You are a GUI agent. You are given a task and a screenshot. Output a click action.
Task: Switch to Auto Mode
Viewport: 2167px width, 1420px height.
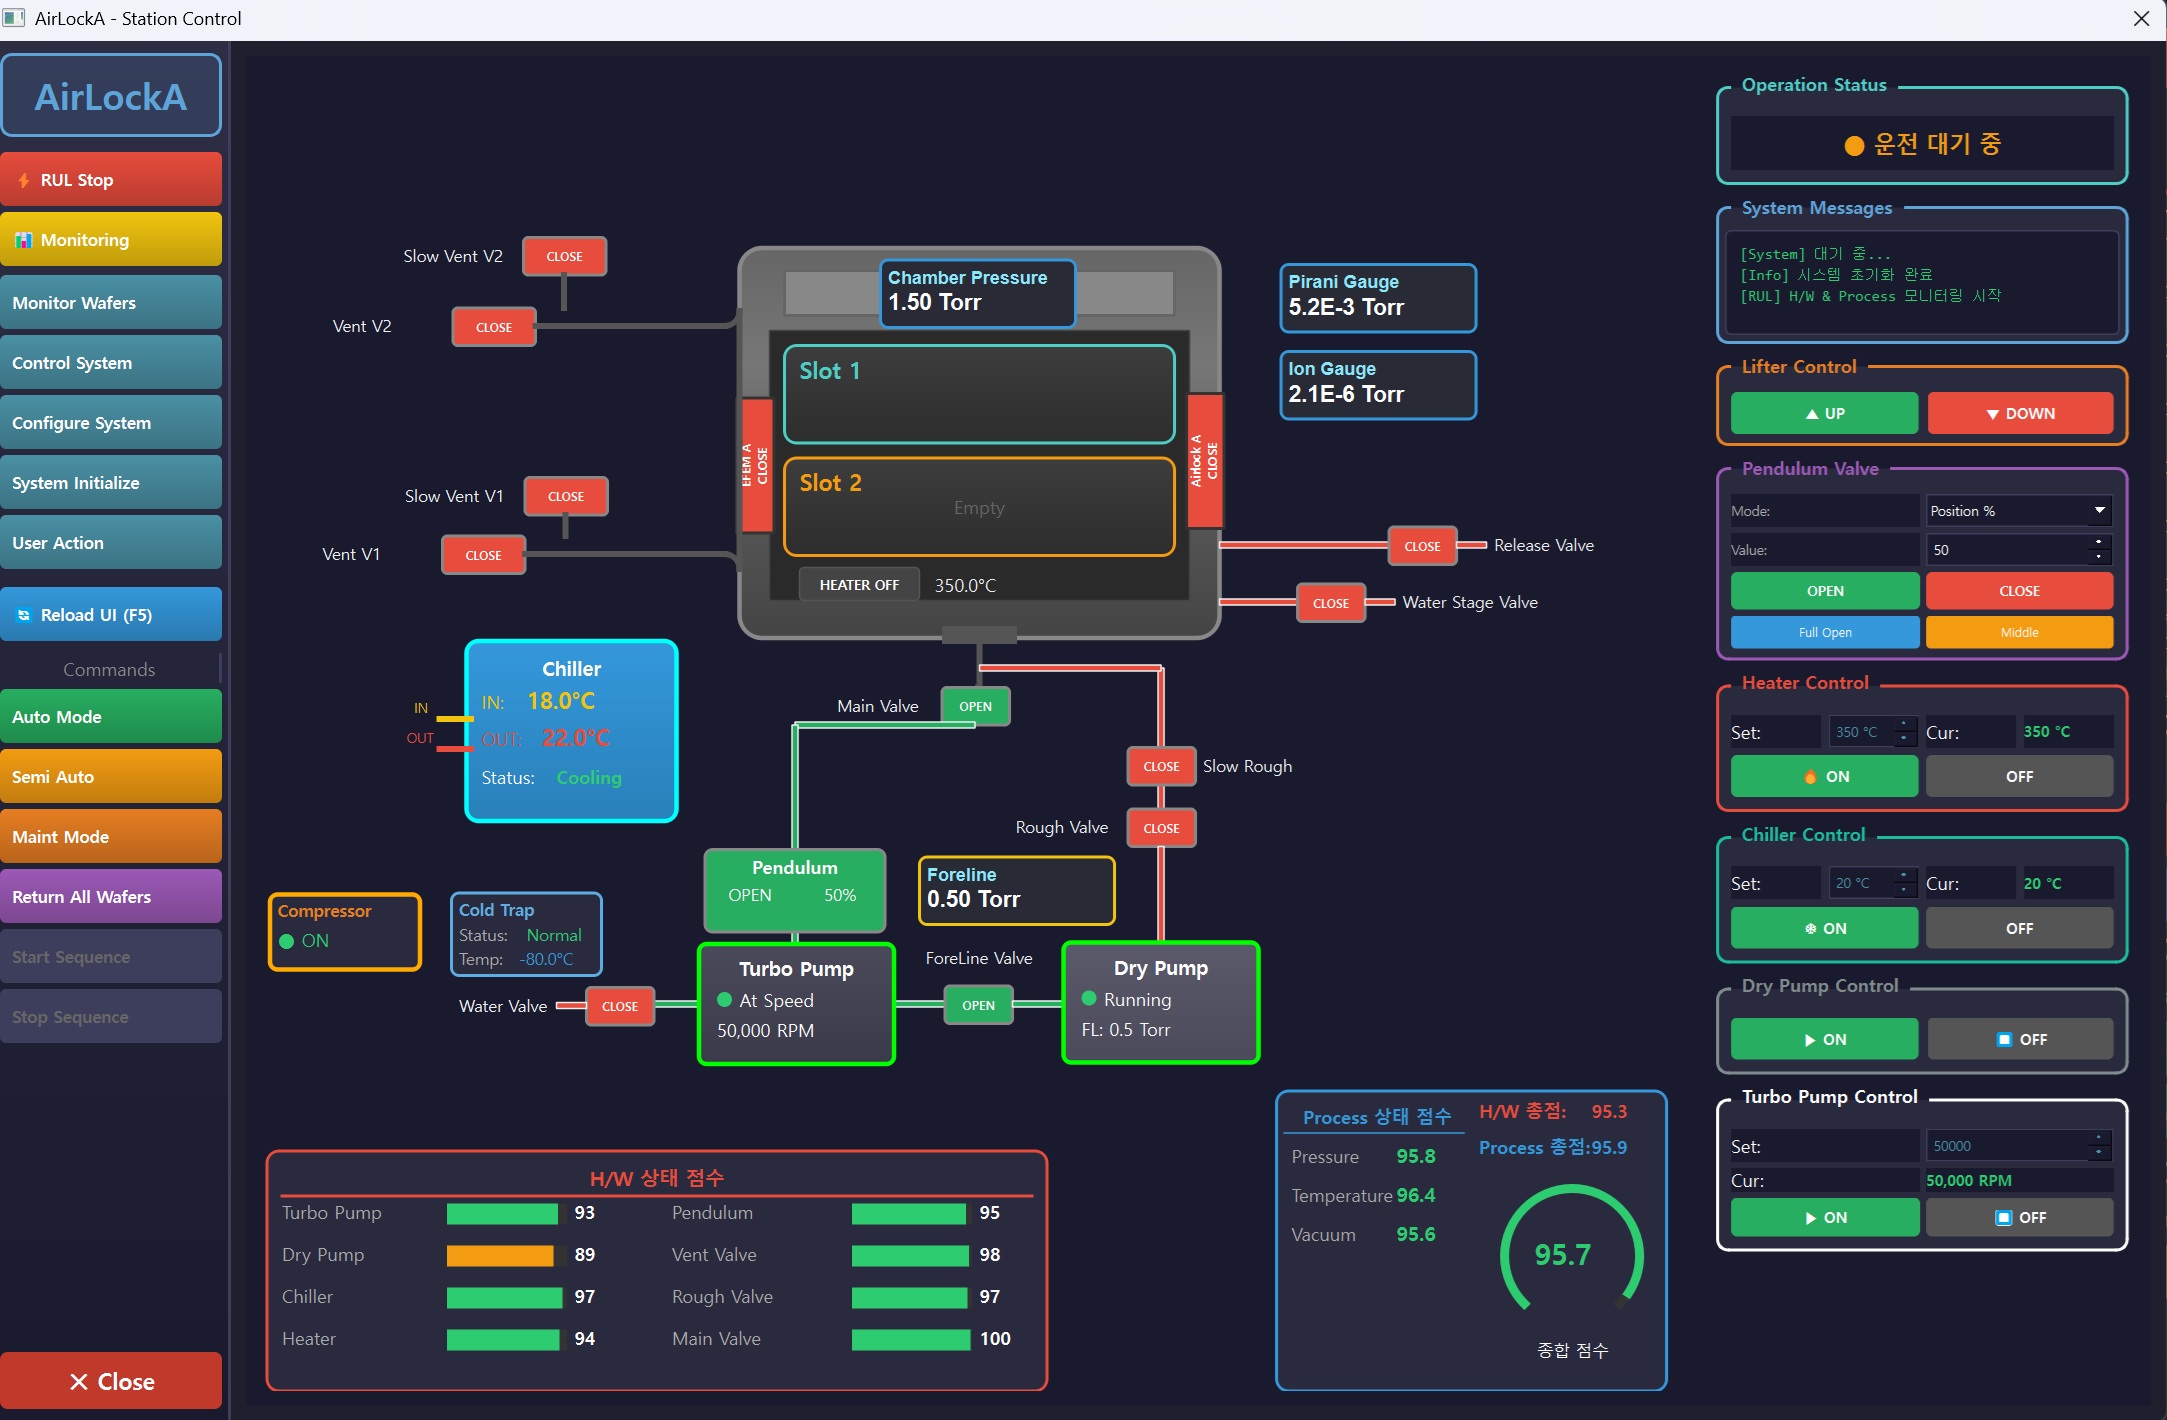(x=111, y=717)
